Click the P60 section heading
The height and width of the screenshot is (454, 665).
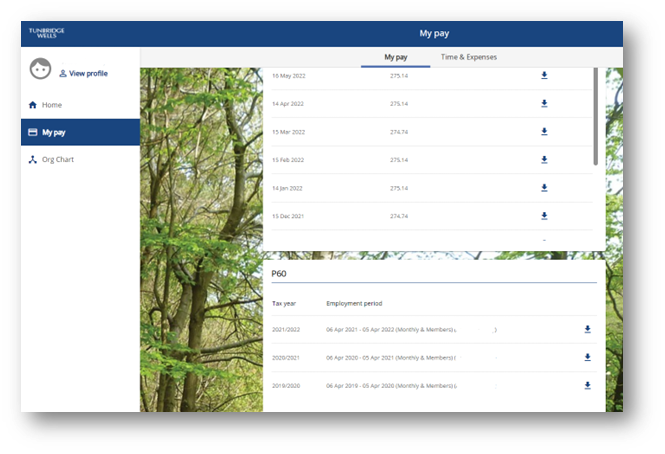coord(279,274)
